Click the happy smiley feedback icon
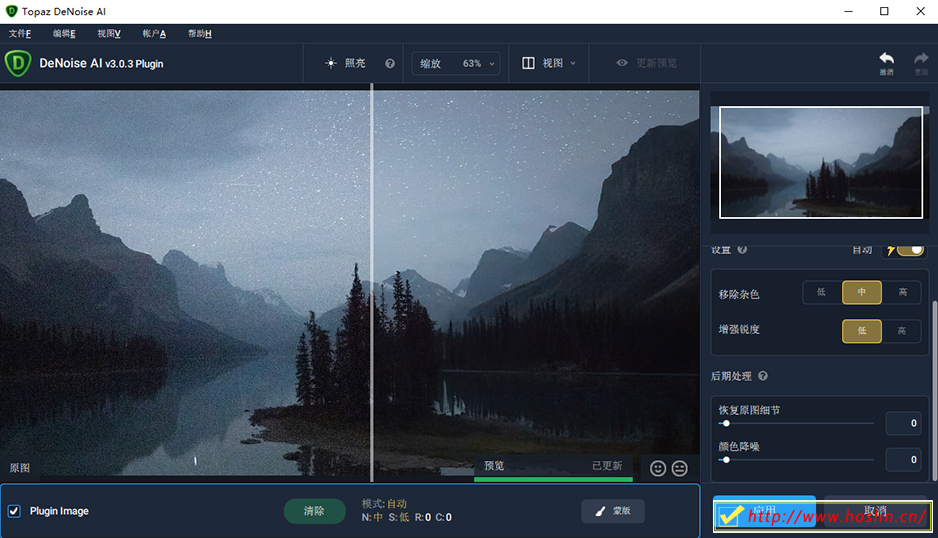 click(x=658, y=468)
